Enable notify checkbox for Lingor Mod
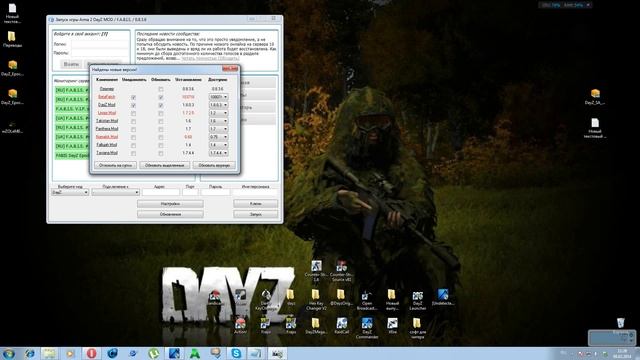Image resolution: width=640 pixels, height=360 pixels. tap(133, 113)
